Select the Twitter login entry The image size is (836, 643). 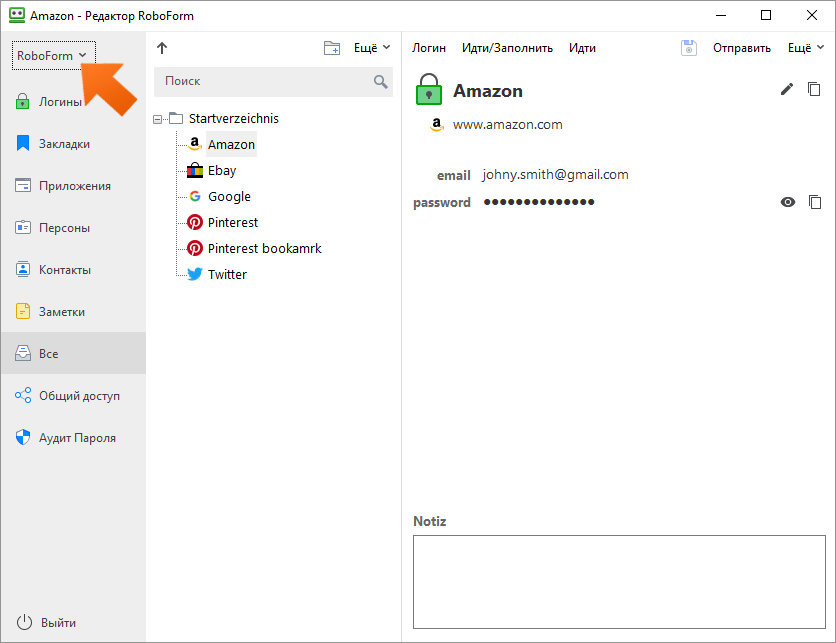(x=227, y=275)
